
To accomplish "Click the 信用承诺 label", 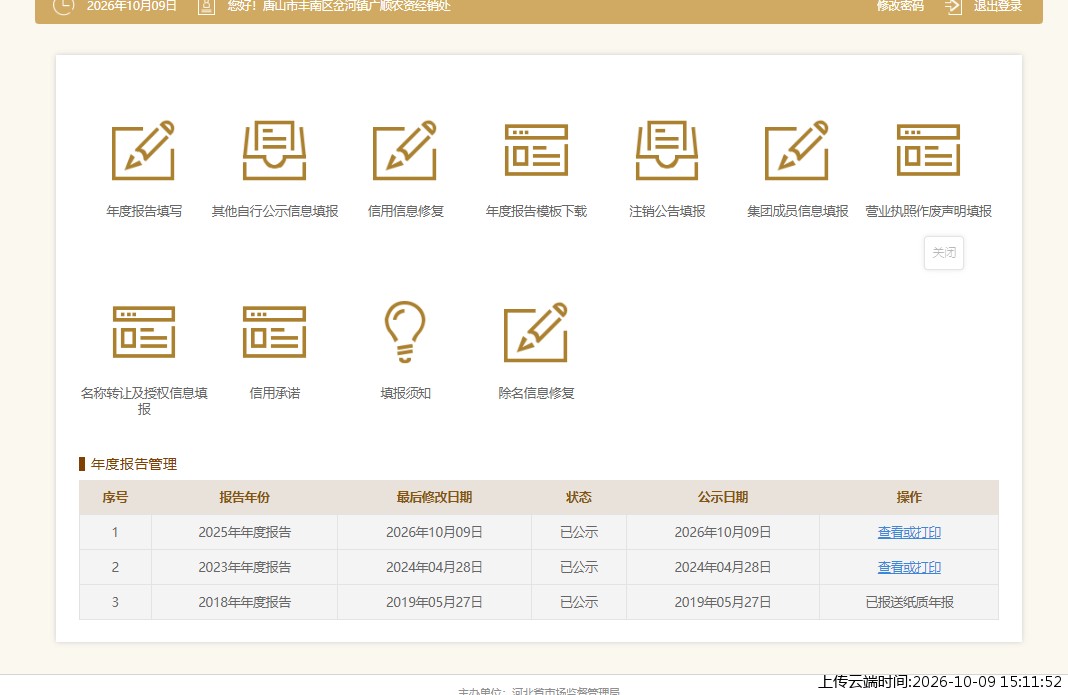I will (x=274, y=393).
